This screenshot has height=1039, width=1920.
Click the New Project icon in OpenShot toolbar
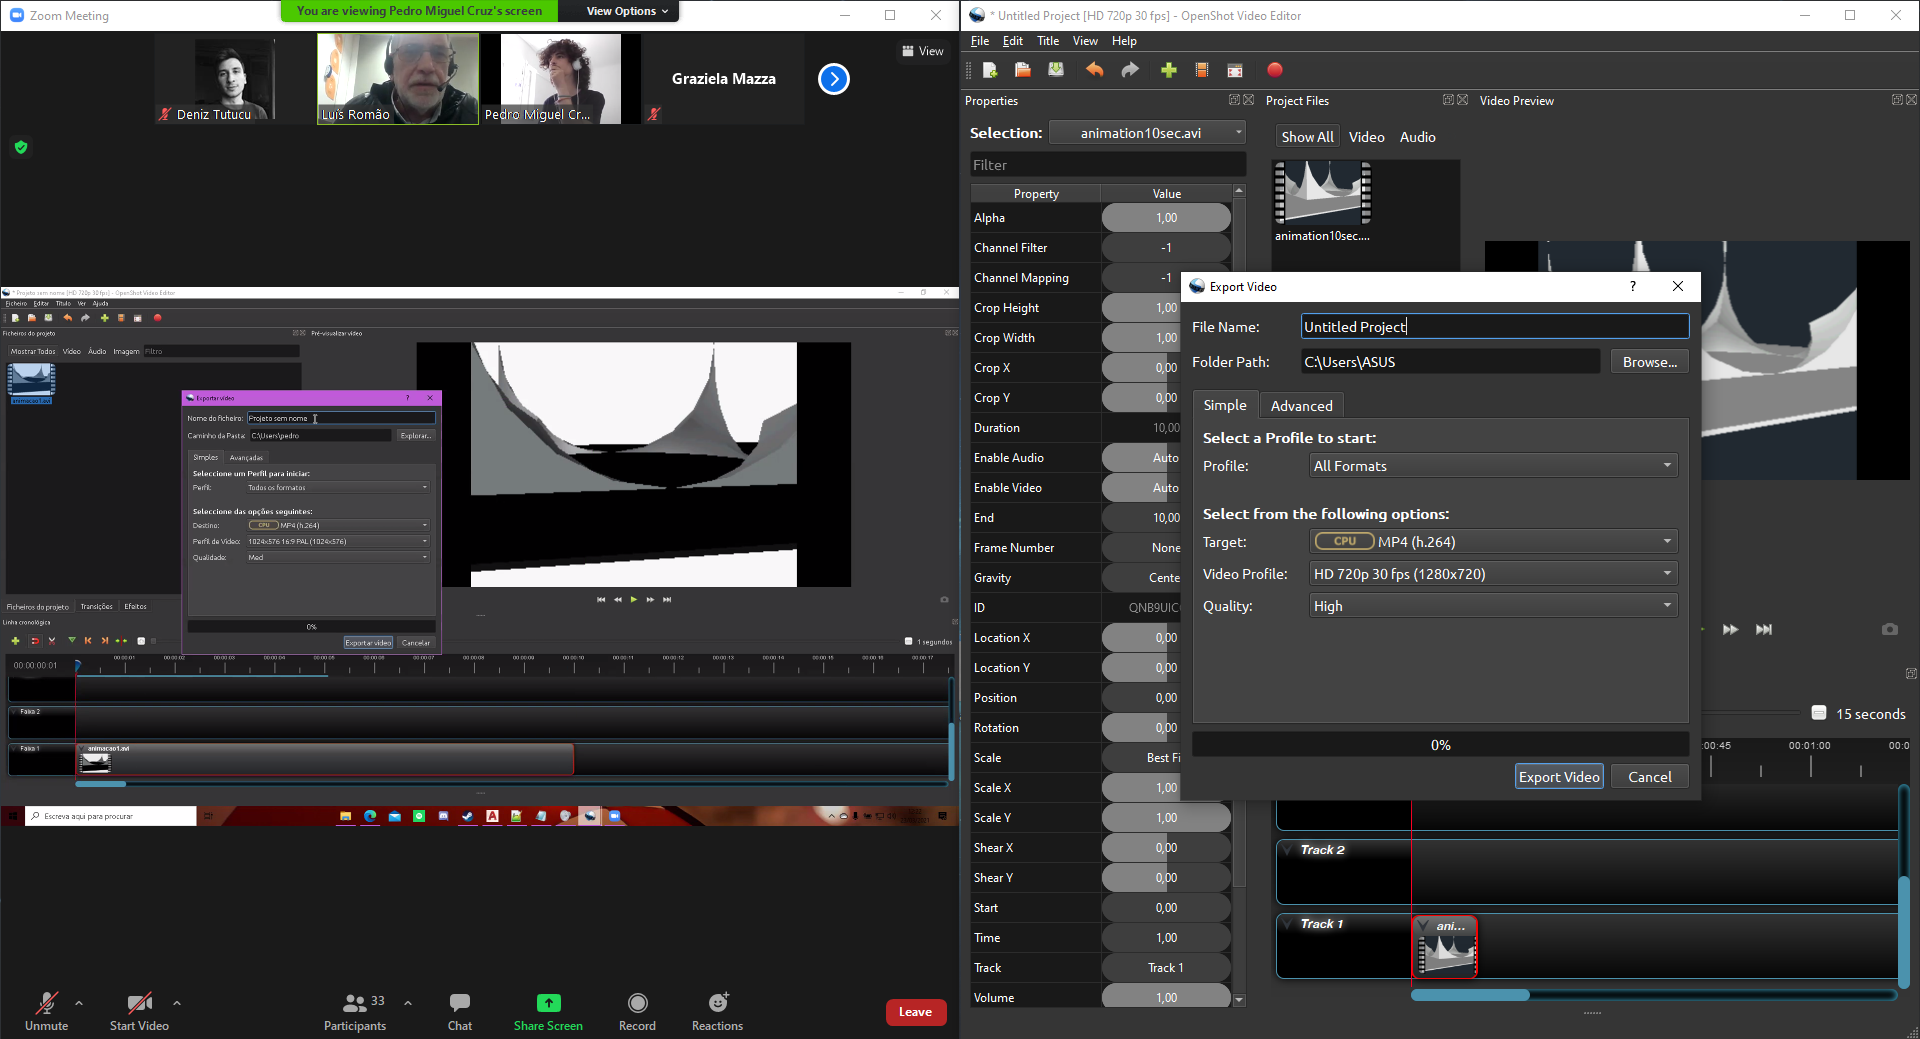click(x=990, y=70)
